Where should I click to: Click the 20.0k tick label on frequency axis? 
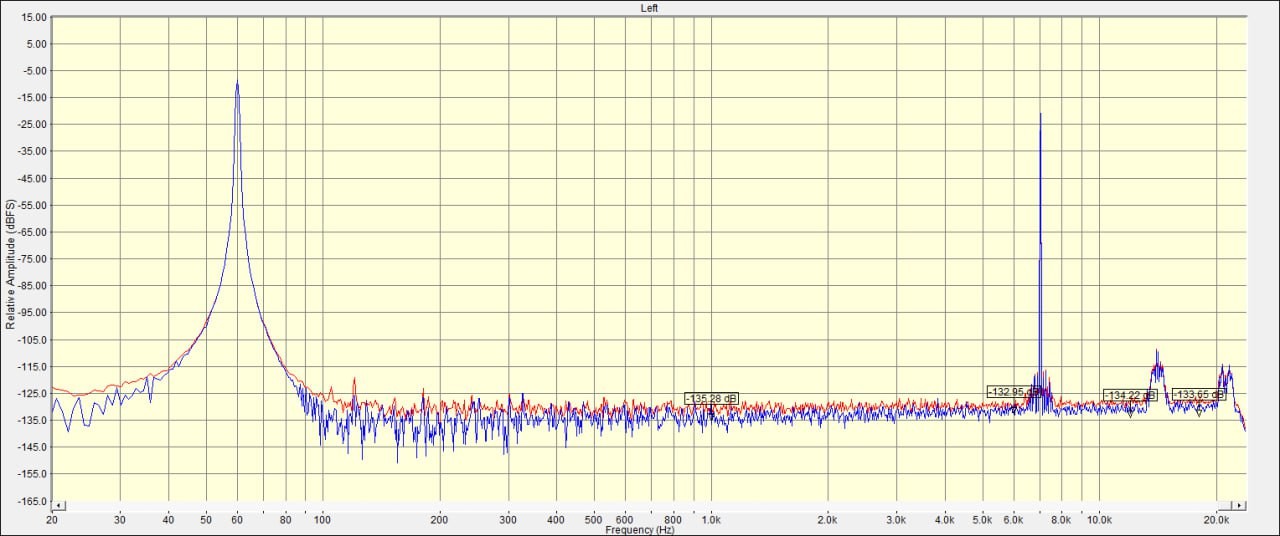(x=1216, y=520)
